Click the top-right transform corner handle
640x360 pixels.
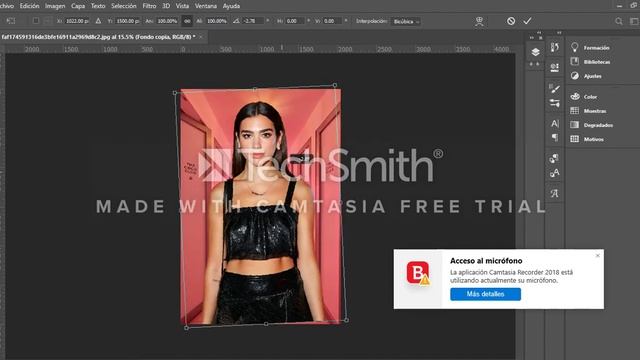coord(335,85)
